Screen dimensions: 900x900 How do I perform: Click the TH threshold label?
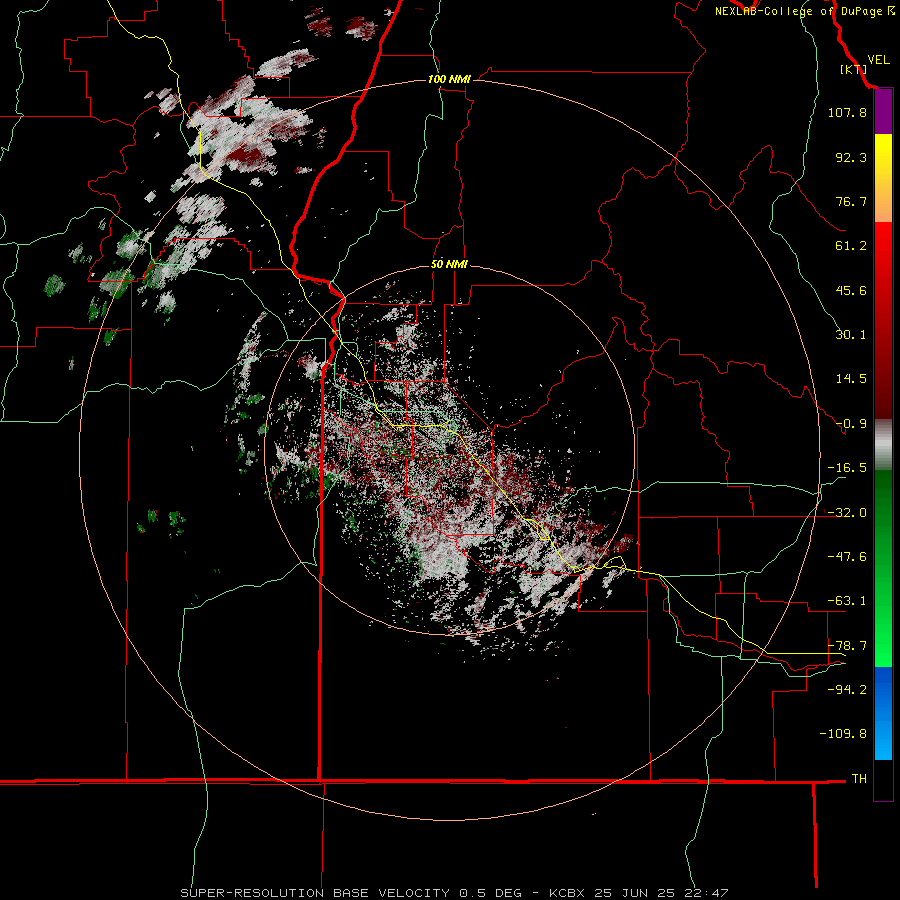tap(859, 779)
